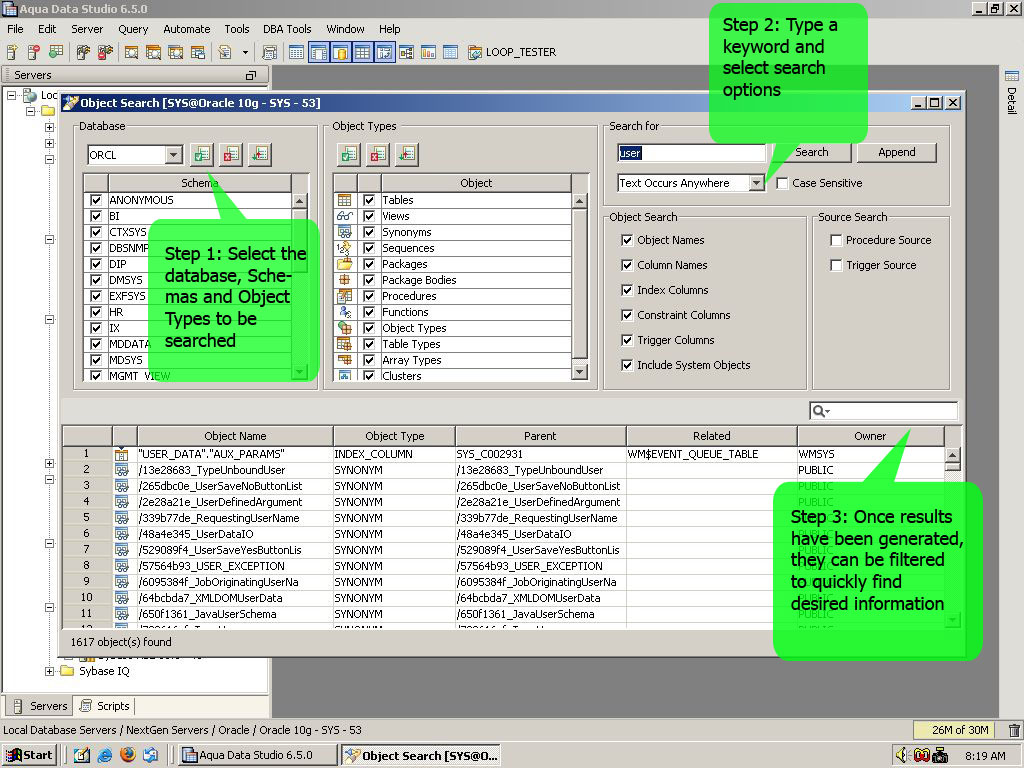
Task: Click the Internet Explorer icon in the taskbar
Action: pyautogui.click(x=104, y=755)
